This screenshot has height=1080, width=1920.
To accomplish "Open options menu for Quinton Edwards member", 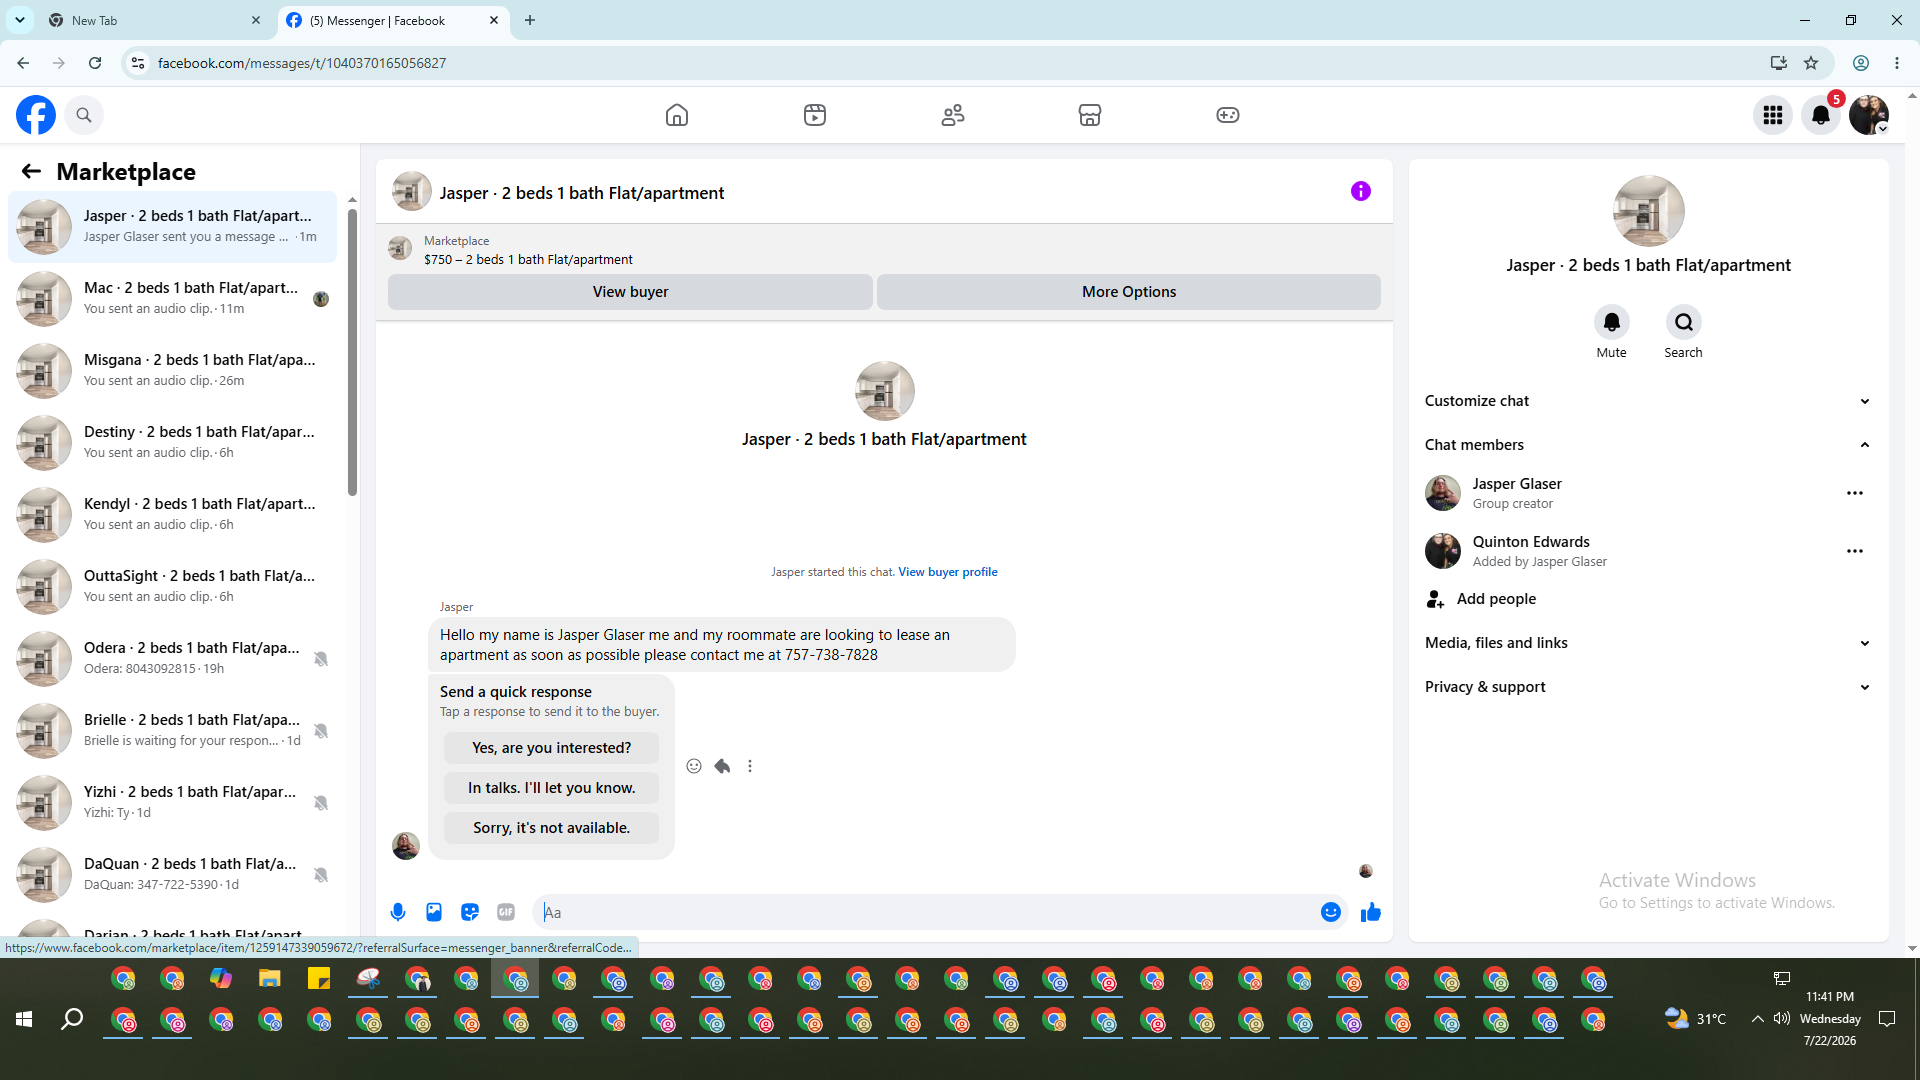I will (x=1855, y=551).
